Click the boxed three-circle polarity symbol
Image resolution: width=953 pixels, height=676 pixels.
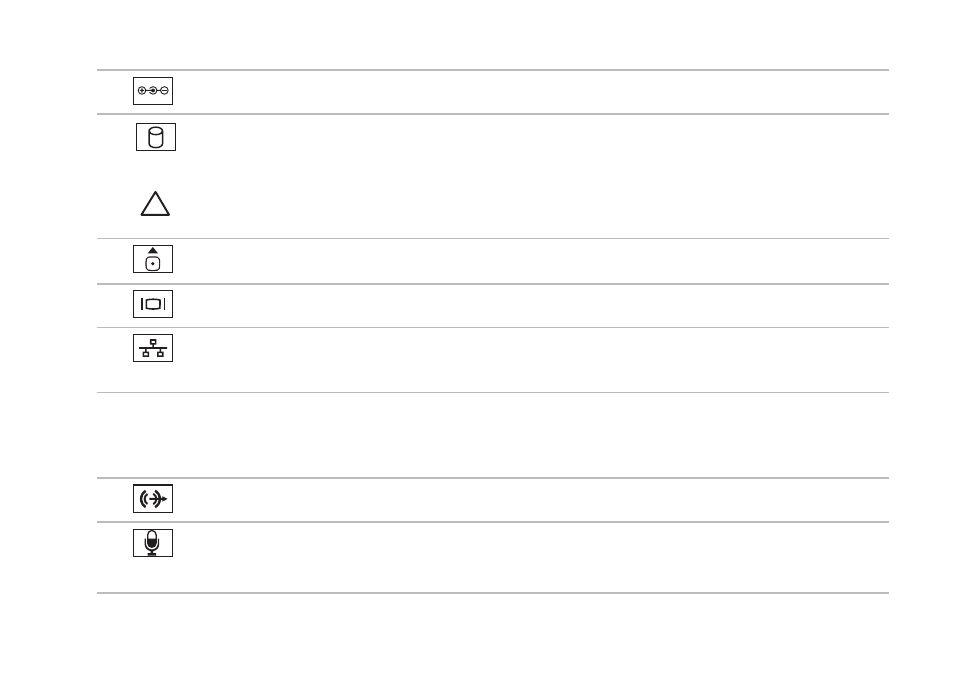point(153,91)
